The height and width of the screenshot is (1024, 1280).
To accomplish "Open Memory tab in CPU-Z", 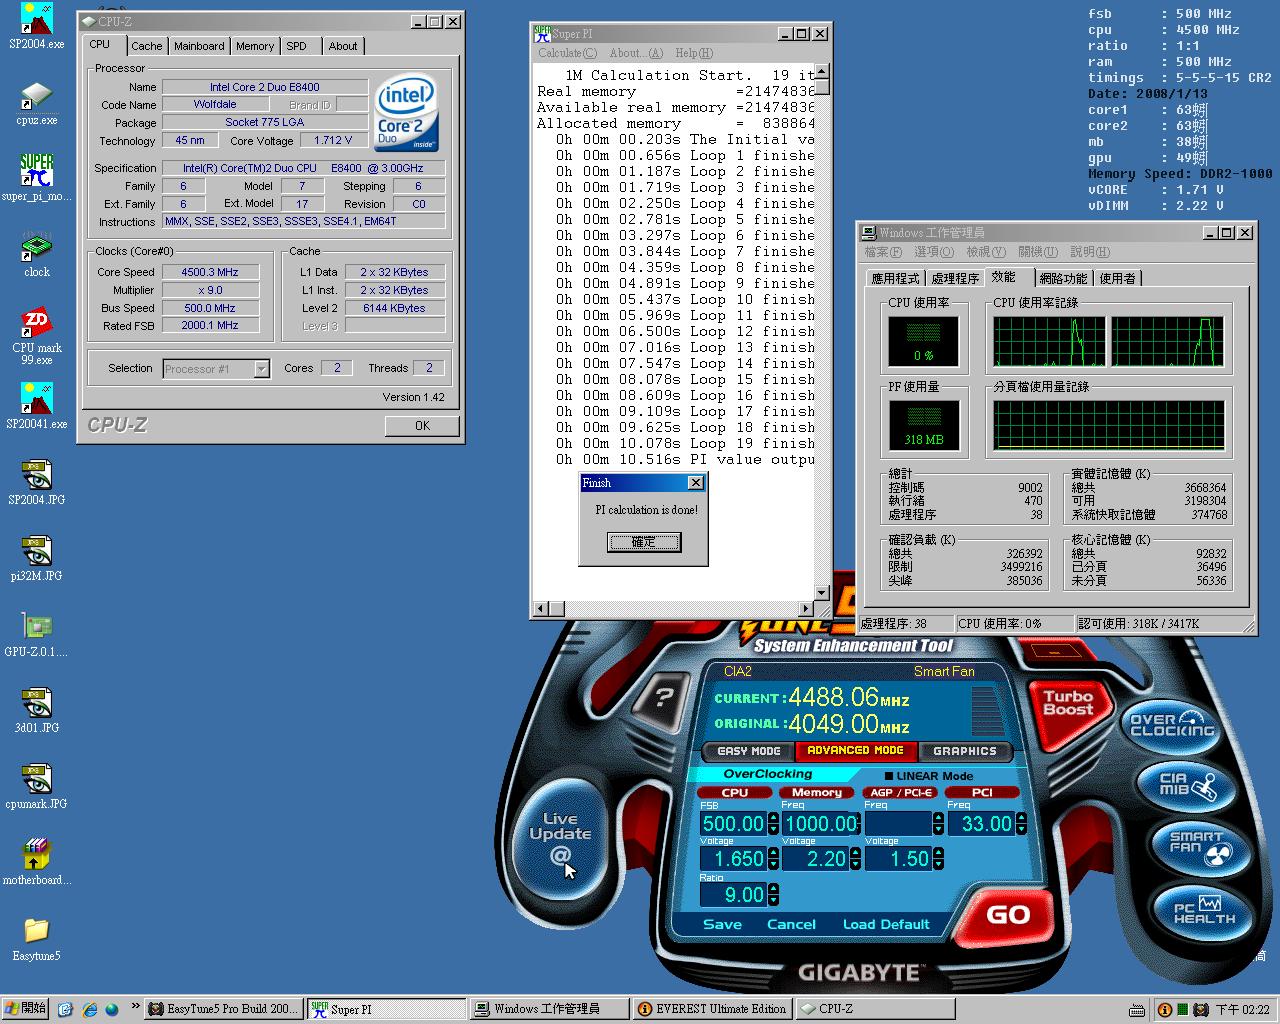I will point(255,46).
